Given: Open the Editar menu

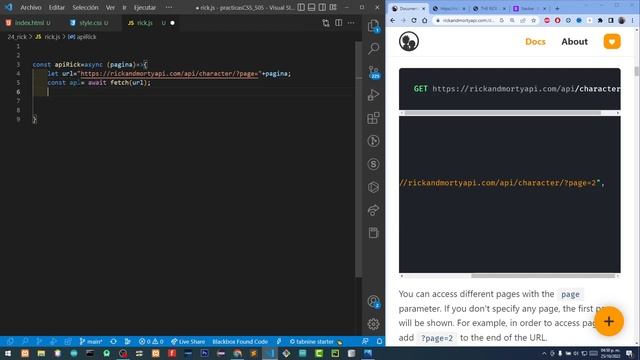Looking at the screenshot, I should coord(57,7).
